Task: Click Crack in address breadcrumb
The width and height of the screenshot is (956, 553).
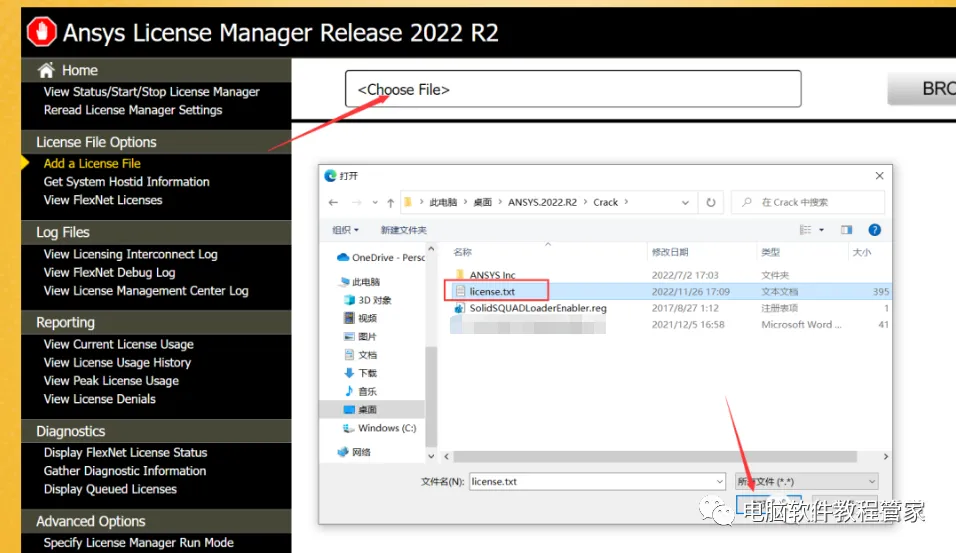Action: click(605, 202)
